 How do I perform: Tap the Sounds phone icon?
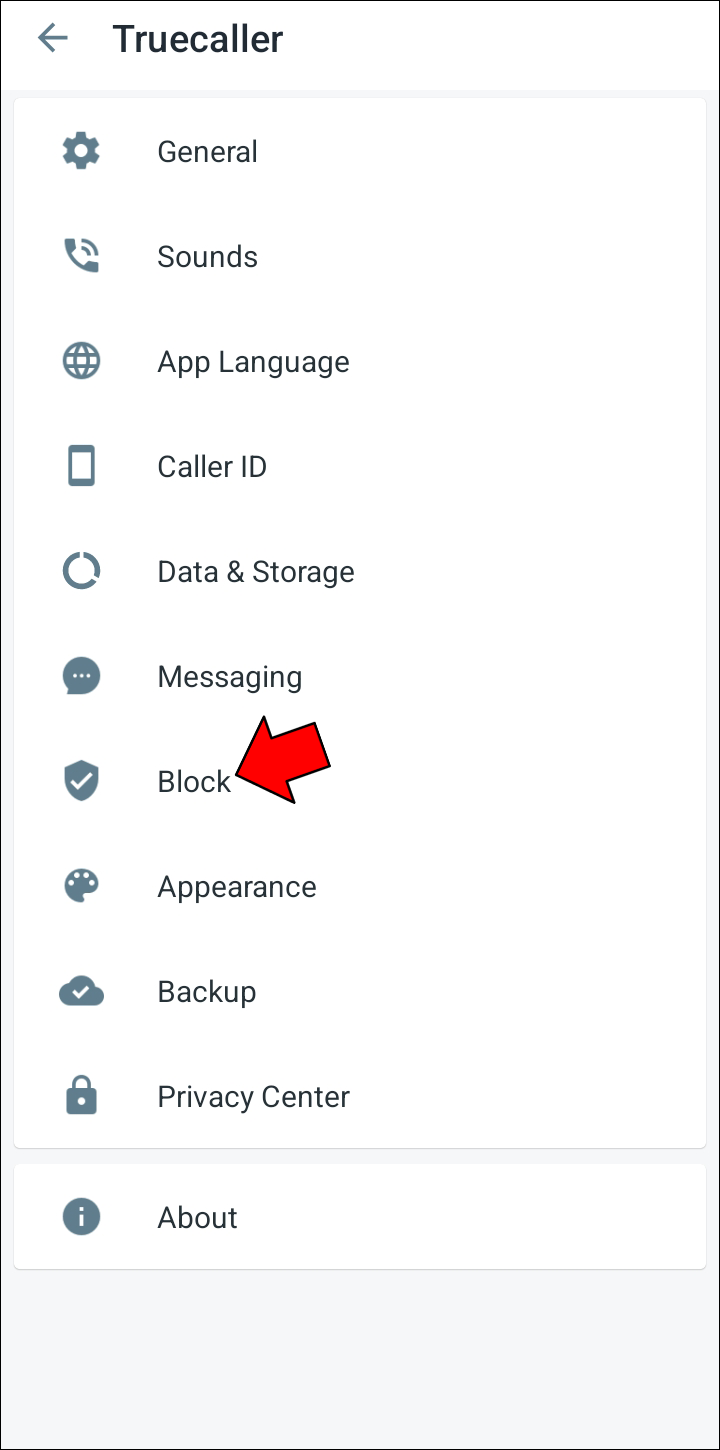(x=81, y=256)
